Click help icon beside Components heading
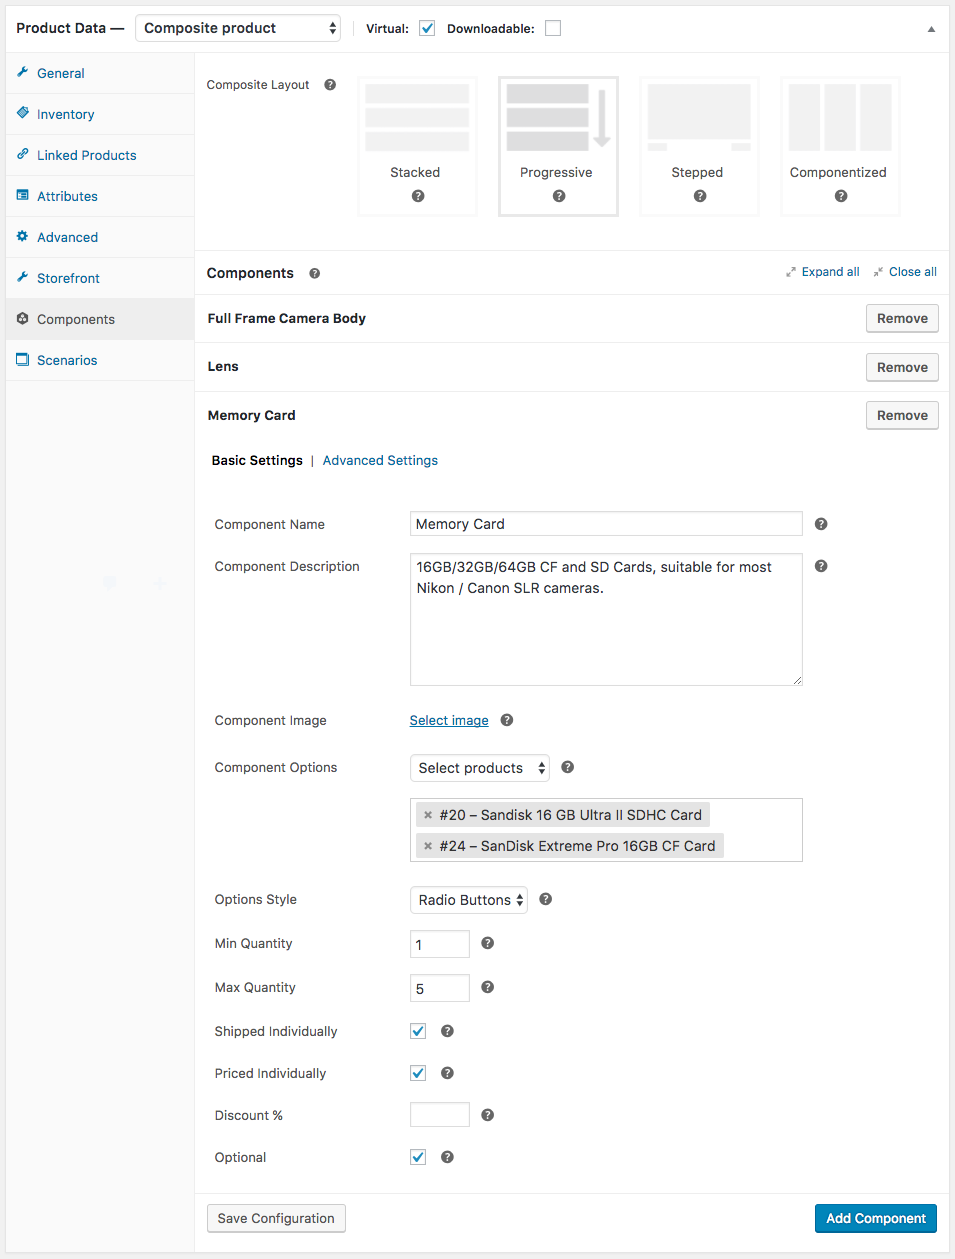The height and width of the screenshot is (1259, 955). pyautogui.click(x=314, y=273)
